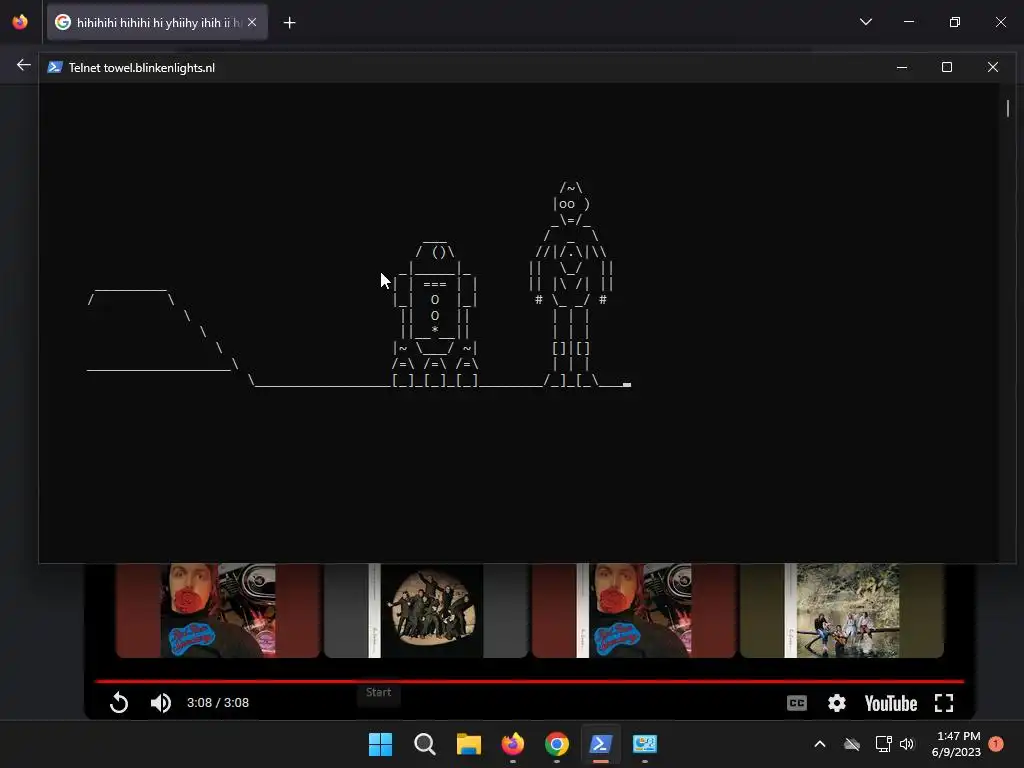This screenshot has height=768, width=1024.
Task: Close the Telnet window
Action: coord(993,67)
